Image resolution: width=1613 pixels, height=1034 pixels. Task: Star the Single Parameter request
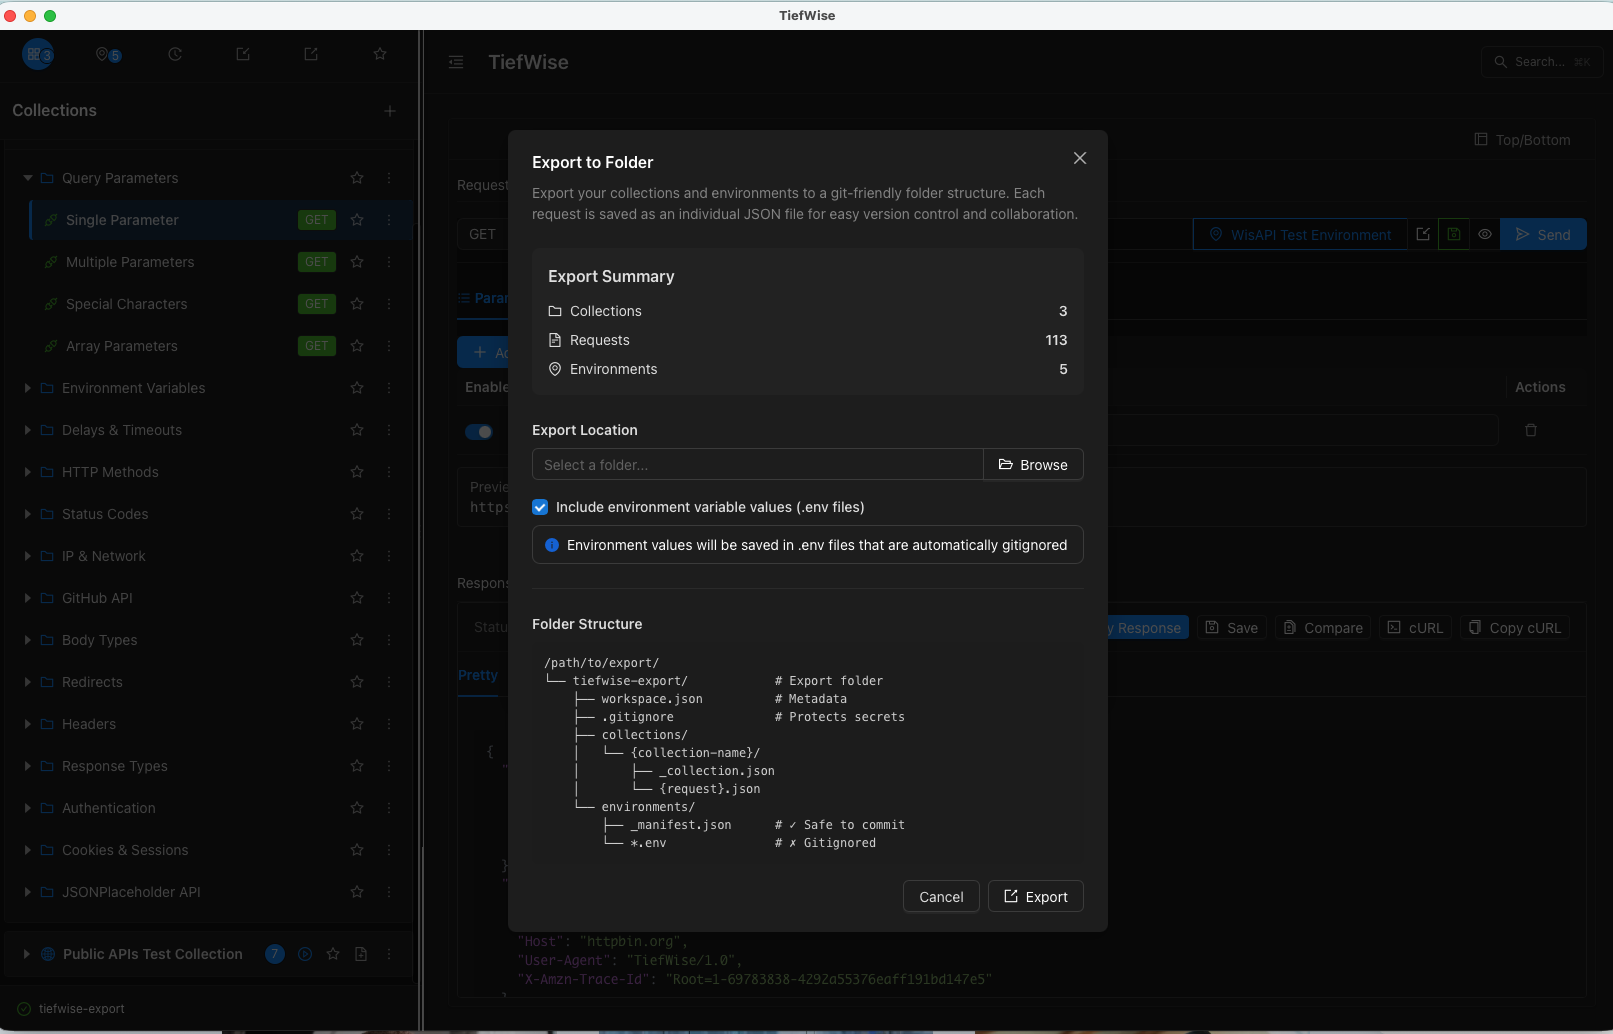[x=357, y=220]
